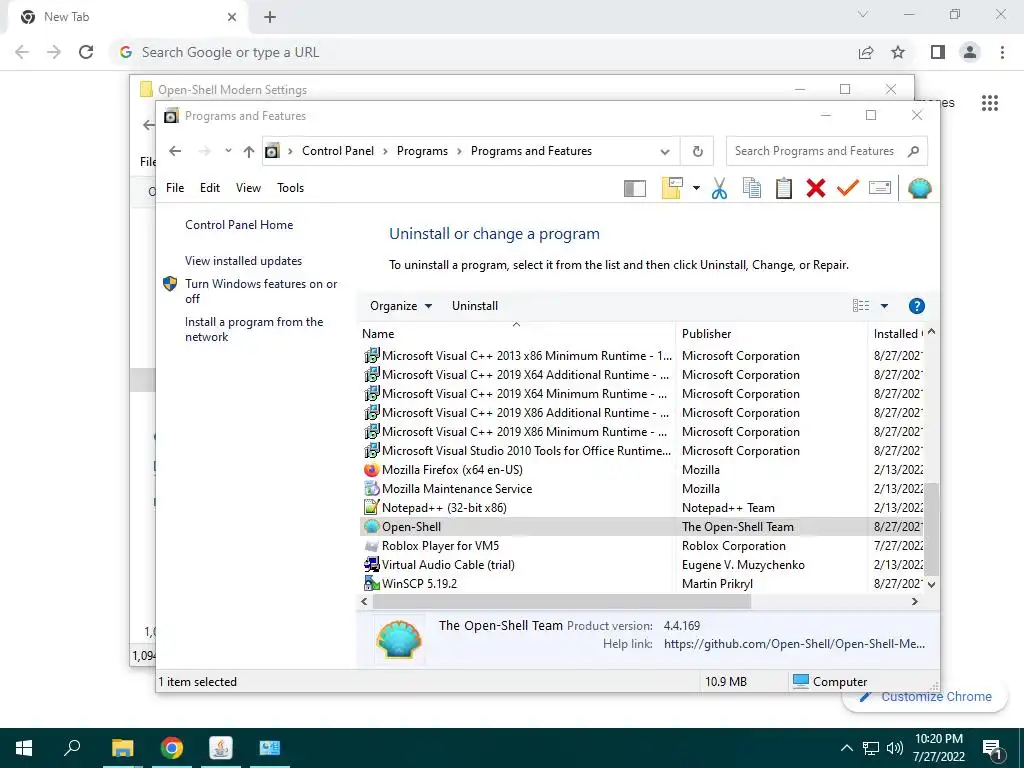The height and width of the screenshot is (768, 1024).
Task: Open a new Chrome tab
Action: pos(270,18)
